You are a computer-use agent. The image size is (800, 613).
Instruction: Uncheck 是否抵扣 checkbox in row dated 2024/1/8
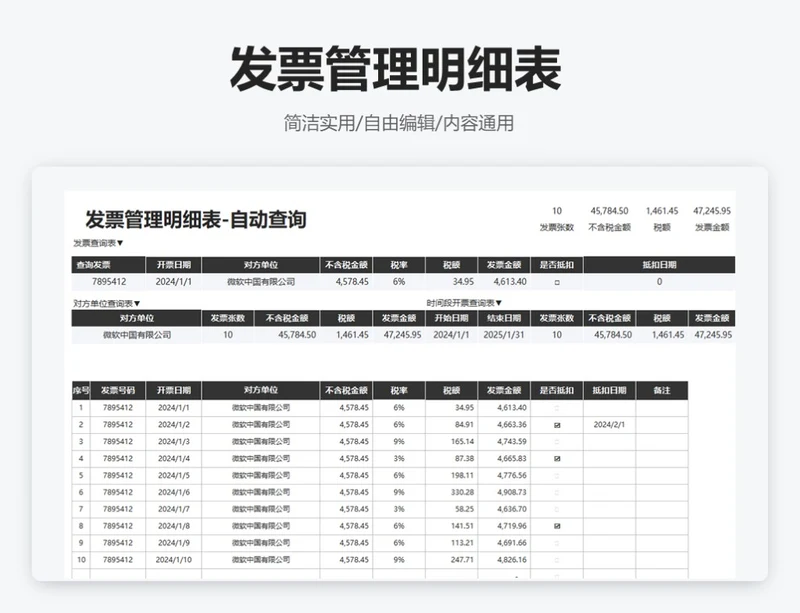557,526
